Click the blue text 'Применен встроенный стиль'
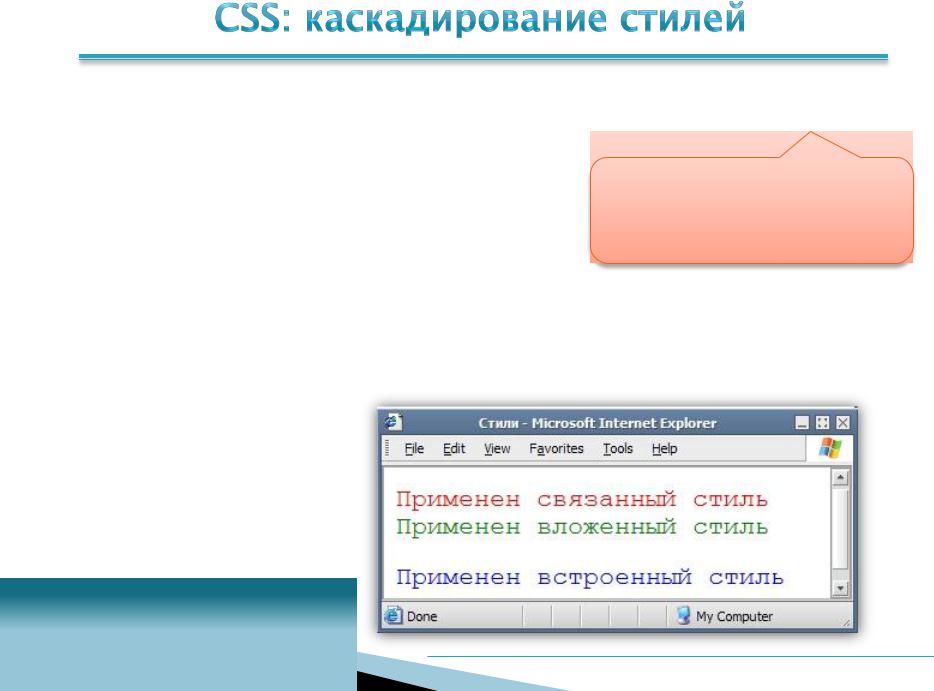Screen dimensions: 934x691 tap(590, 577)
